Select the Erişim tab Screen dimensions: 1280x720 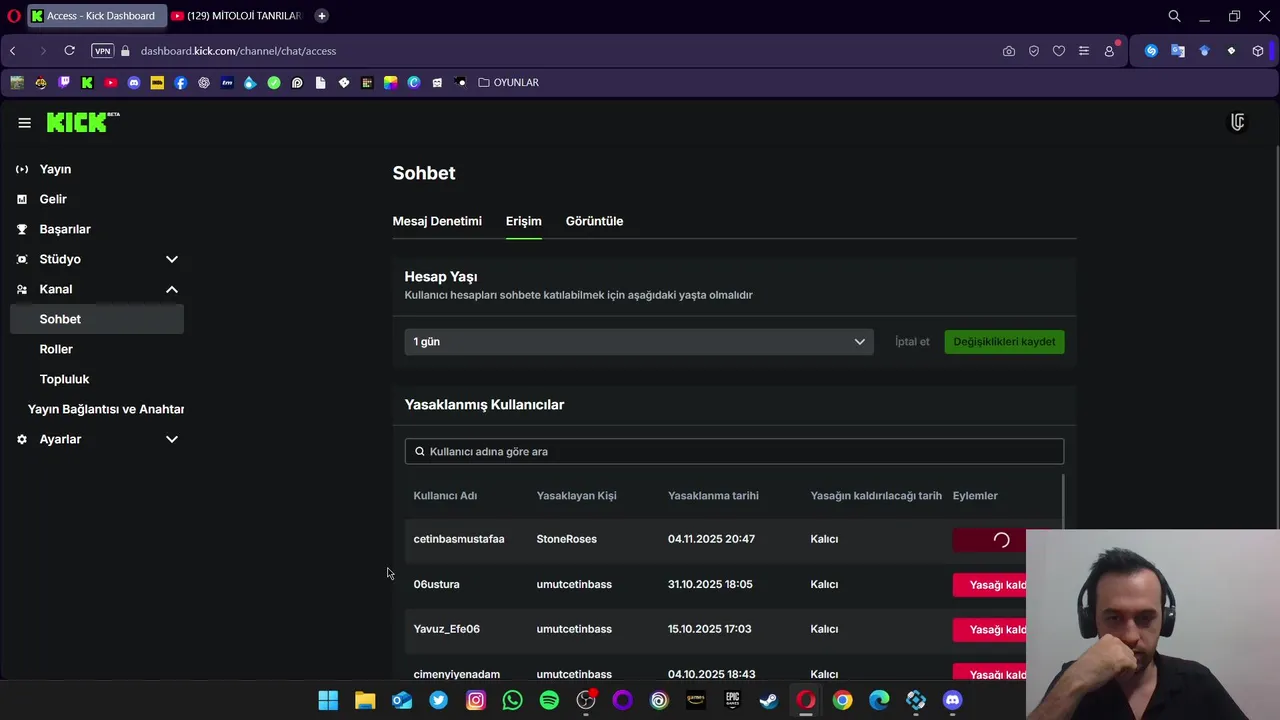click(524, 221)
